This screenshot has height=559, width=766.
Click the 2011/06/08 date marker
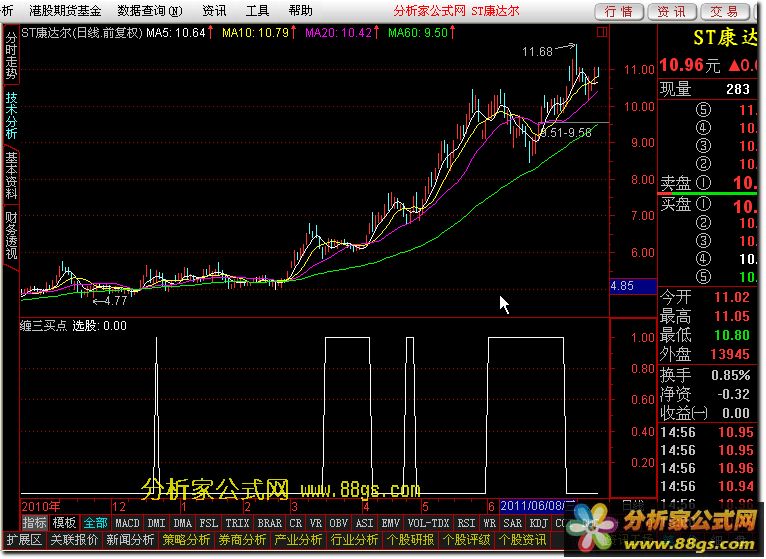[537, 506]
